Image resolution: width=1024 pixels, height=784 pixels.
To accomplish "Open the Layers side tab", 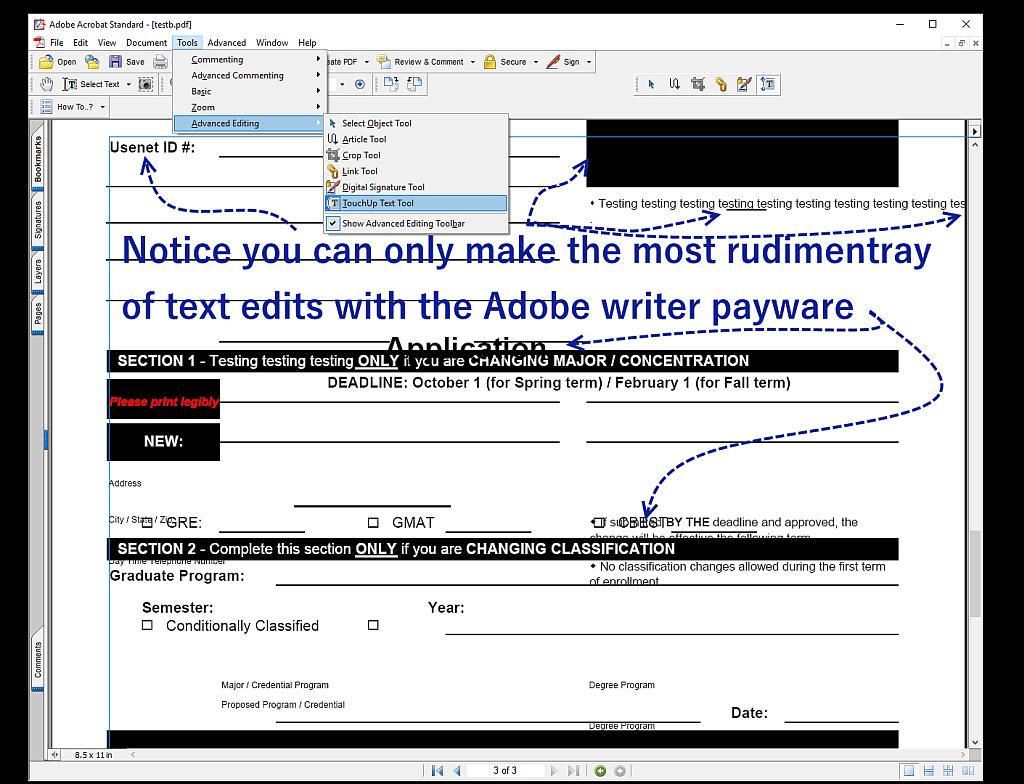I will point(38,272).
